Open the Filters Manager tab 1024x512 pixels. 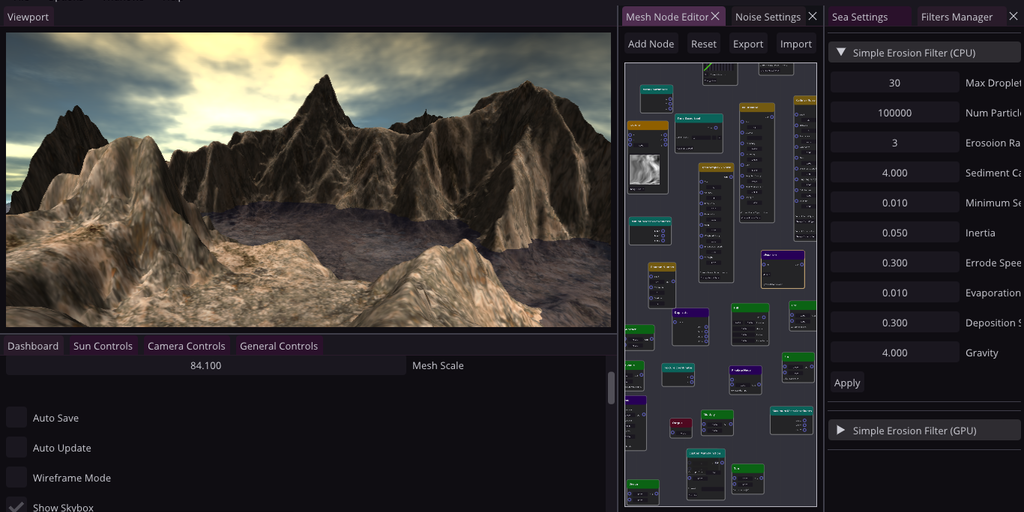click(x=956, y=17)
